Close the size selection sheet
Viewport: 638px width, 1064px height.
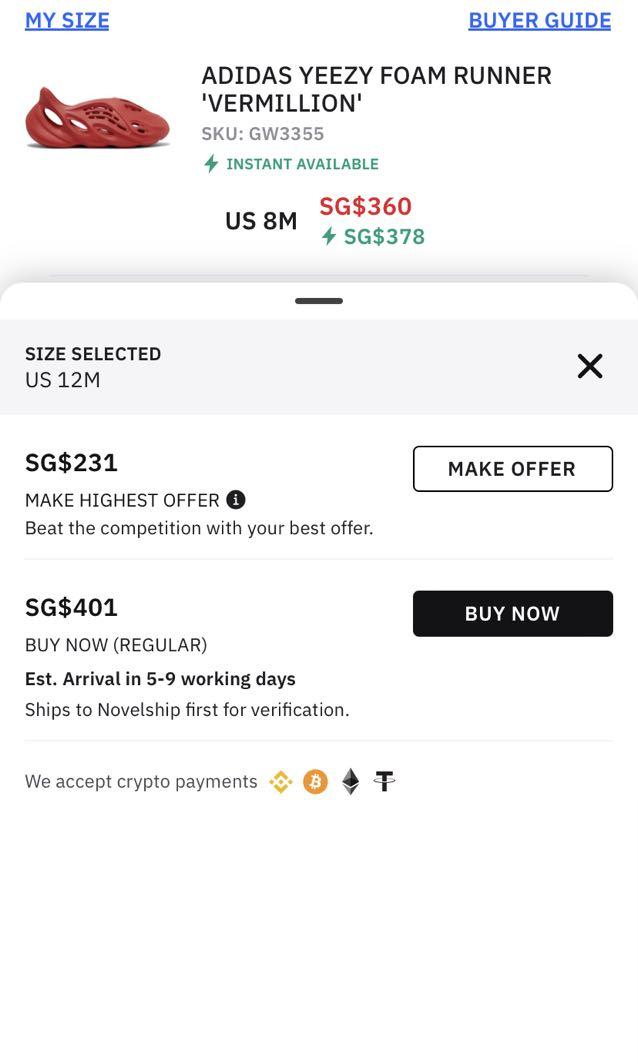pyautogui.click(x=590, y=366)
